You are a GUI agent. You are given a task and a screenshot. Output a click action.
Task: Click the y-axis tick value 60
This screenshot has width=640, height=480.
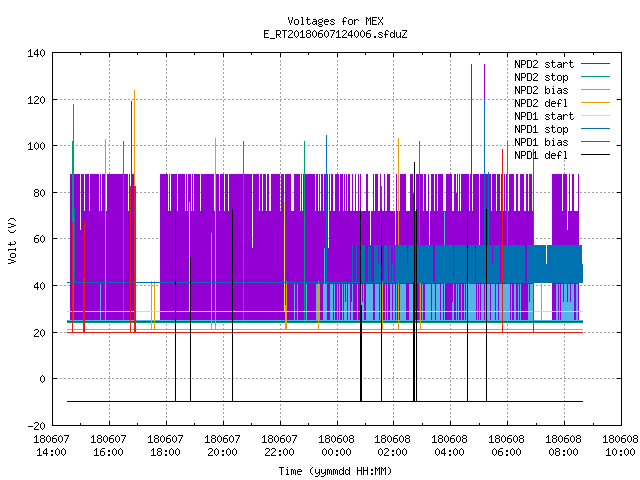point(39,239)
